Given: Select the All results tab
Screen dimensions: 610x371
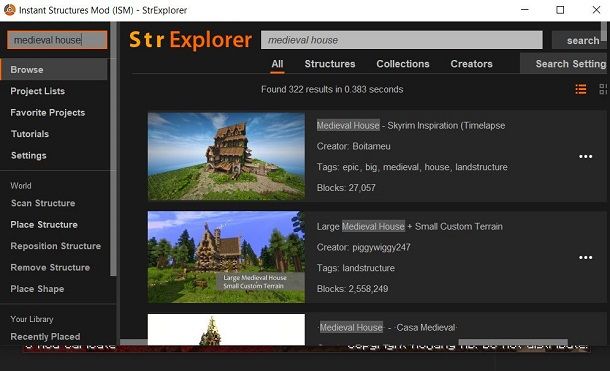Looking at the screenshot, I should [277, 64].
